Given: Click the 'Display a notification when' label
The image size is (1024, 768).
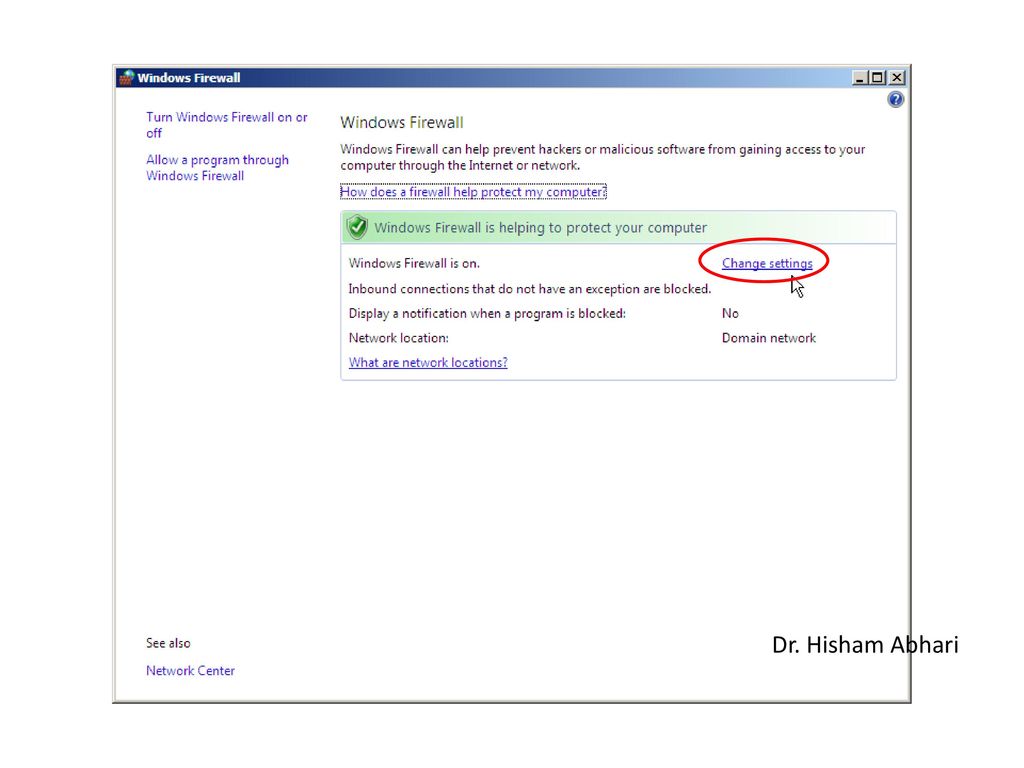Looking at the screenshot, I should (487, 313).
